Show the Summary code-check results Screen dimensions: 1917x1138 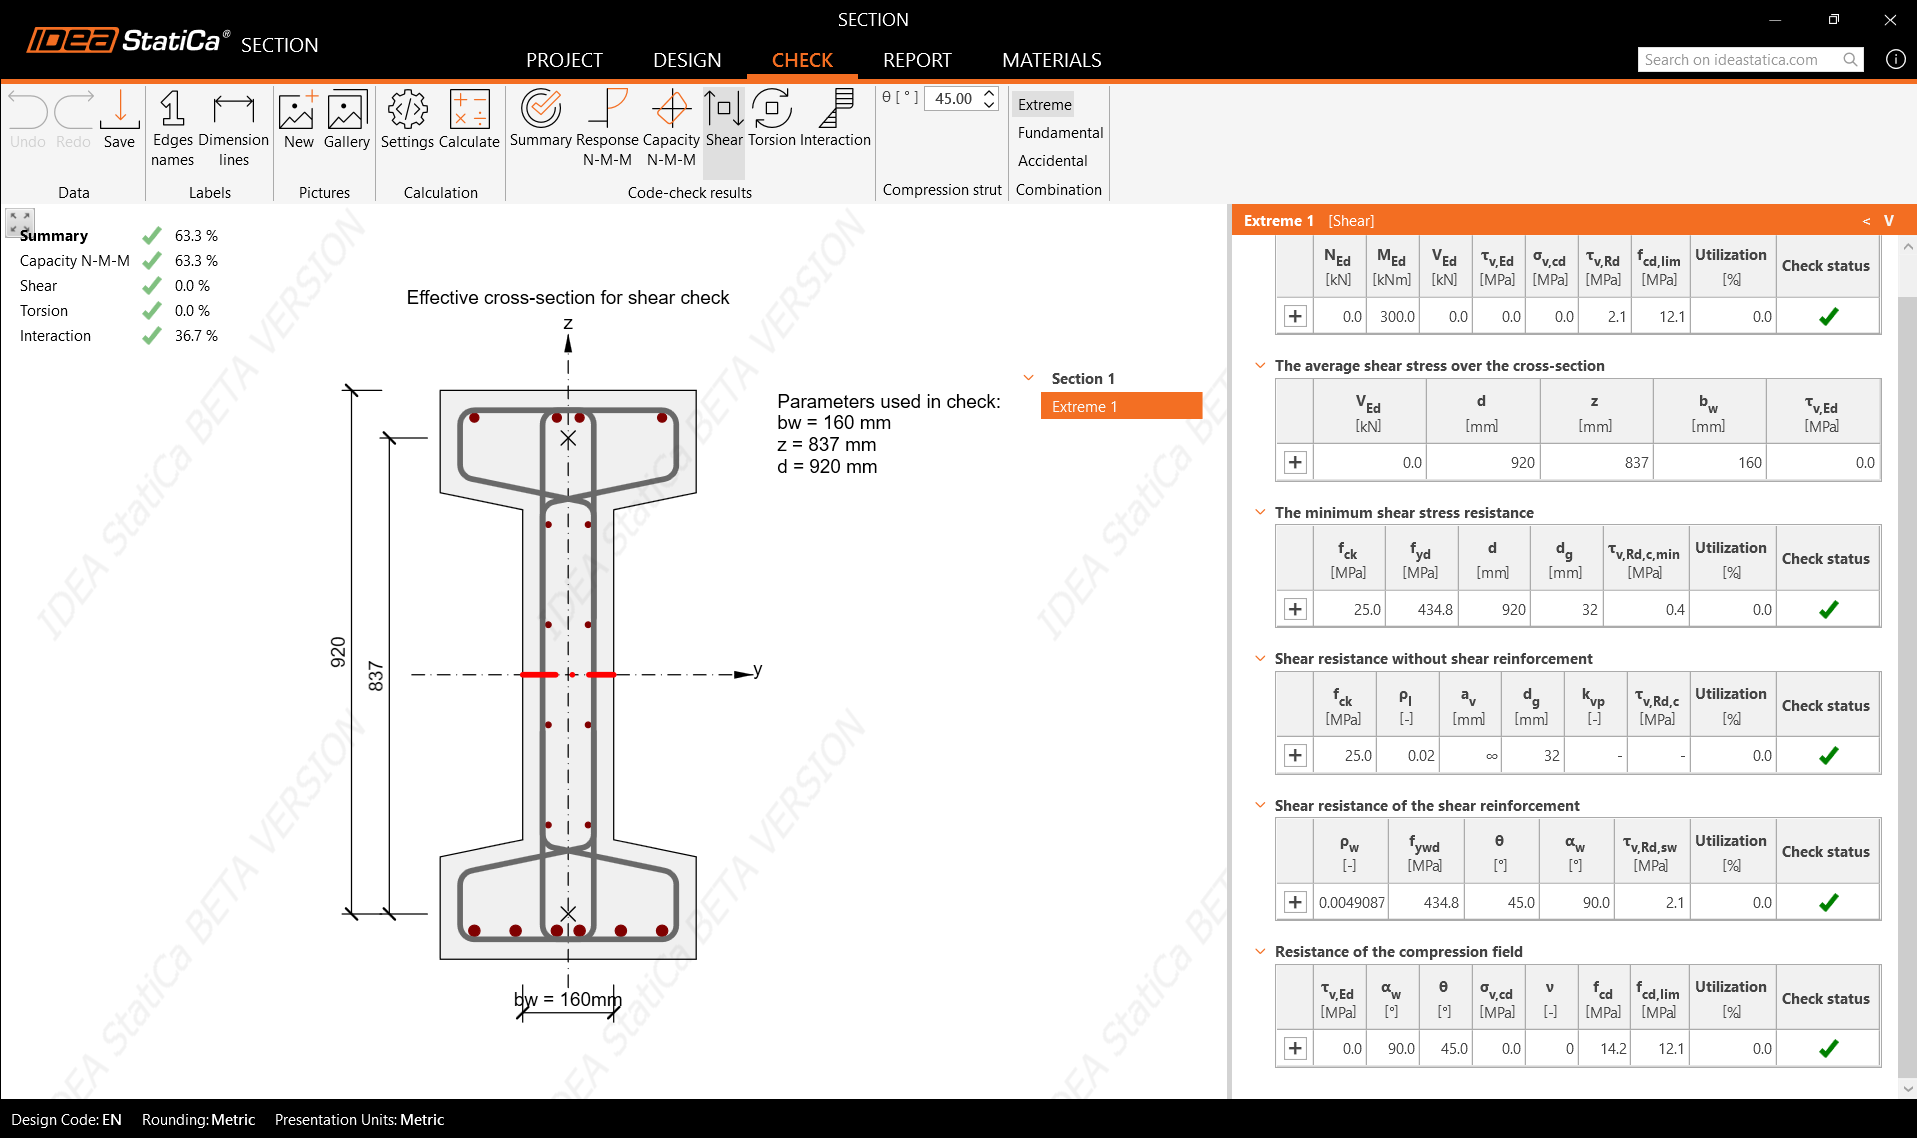pos(540,120)
